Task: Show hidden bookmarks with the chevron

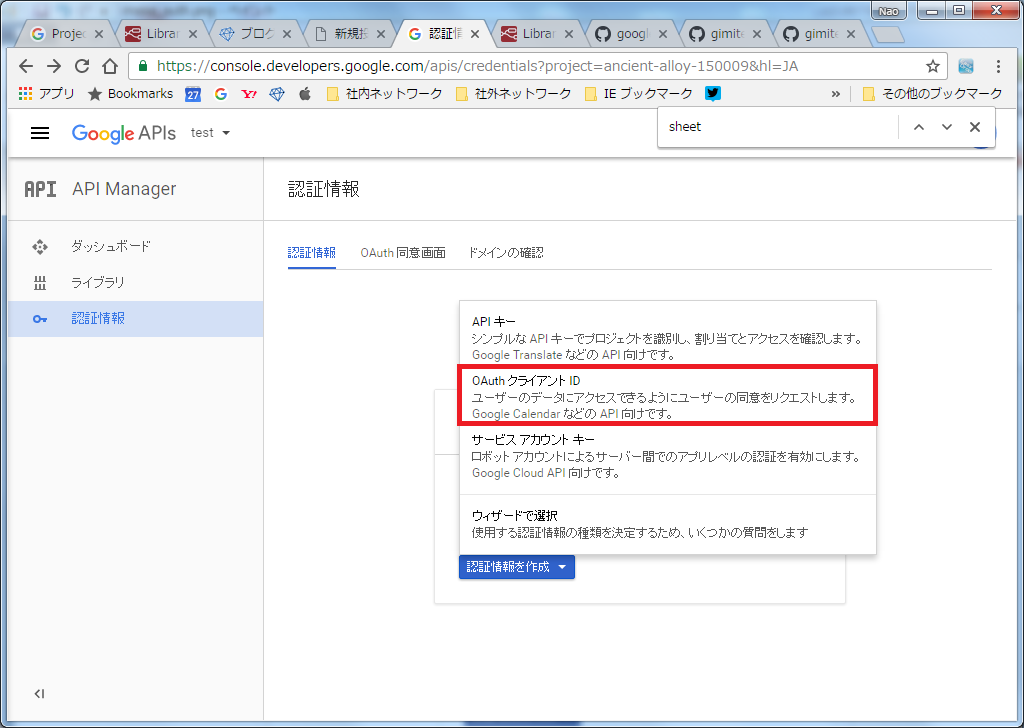Action: tap(835, 94)
